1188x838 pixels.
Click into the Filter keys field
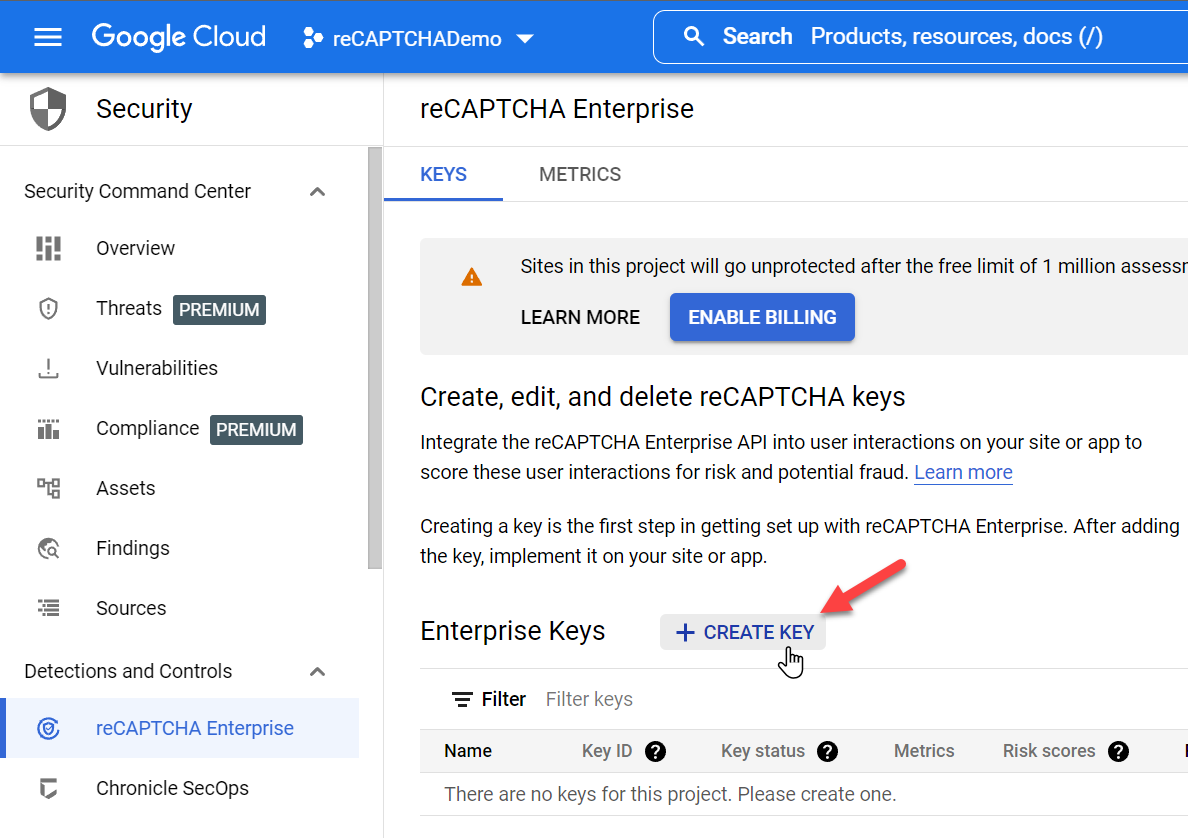click(589, 699)
